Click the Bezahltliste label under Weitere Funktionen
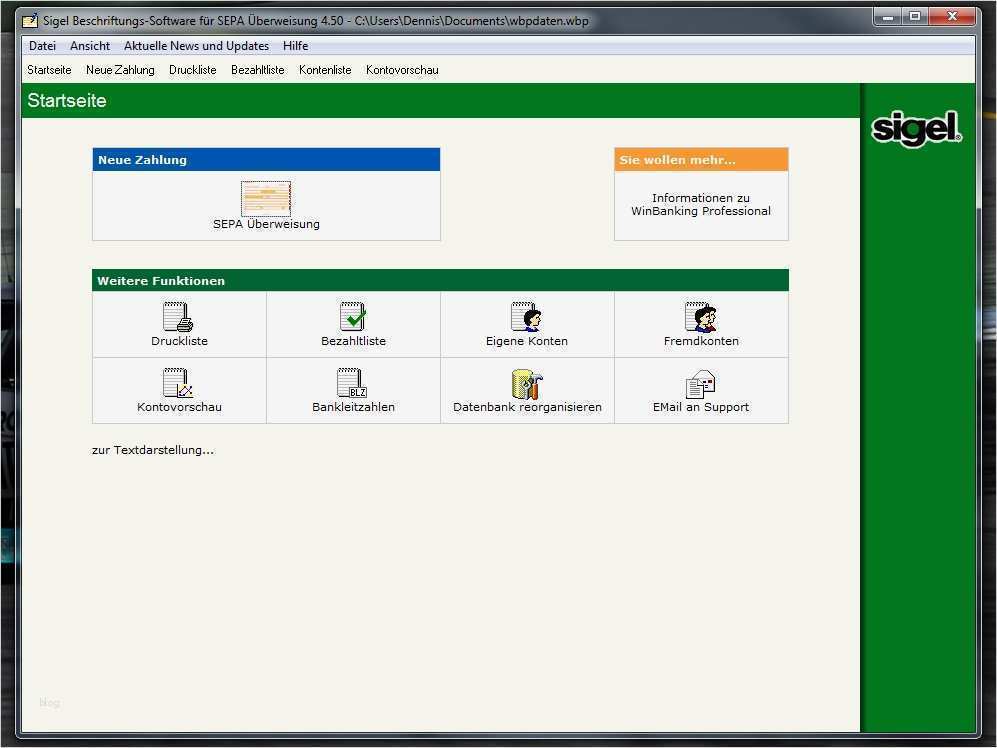Viewport: 997px width, 748px height. (353, 341)
